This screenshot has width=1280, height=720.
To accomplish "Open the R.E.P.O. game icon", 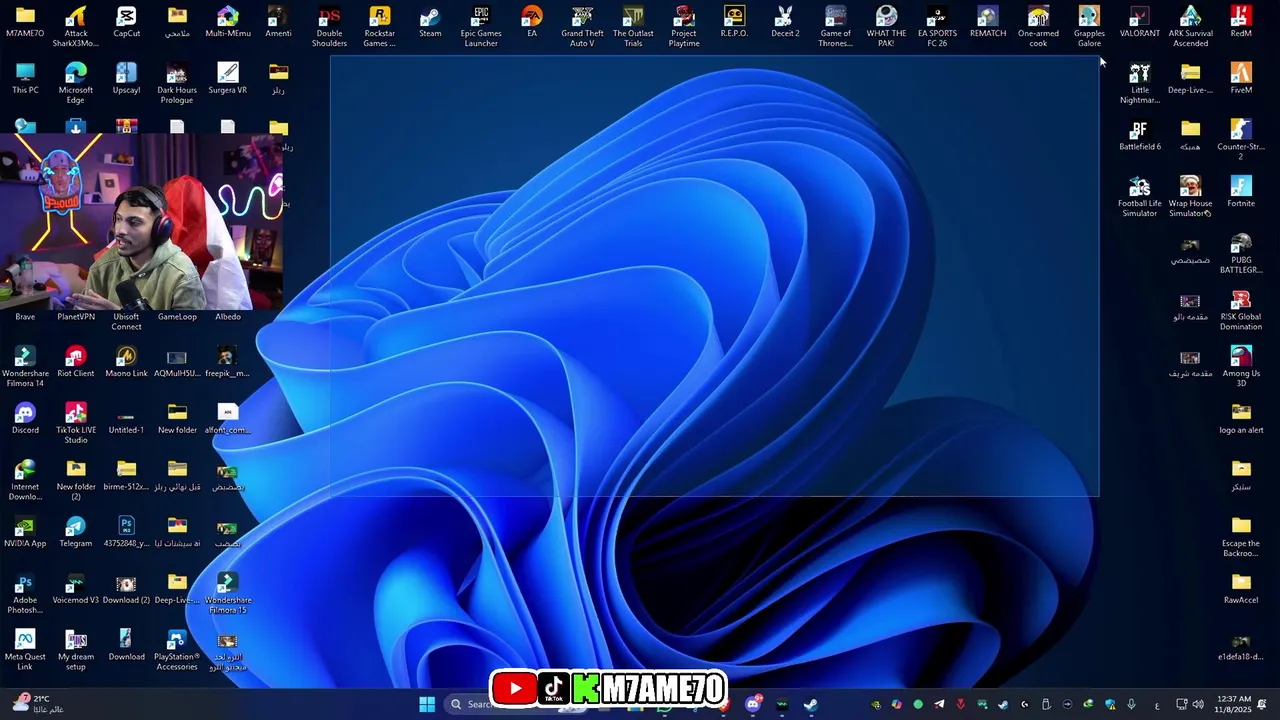I will click(734, 22).
